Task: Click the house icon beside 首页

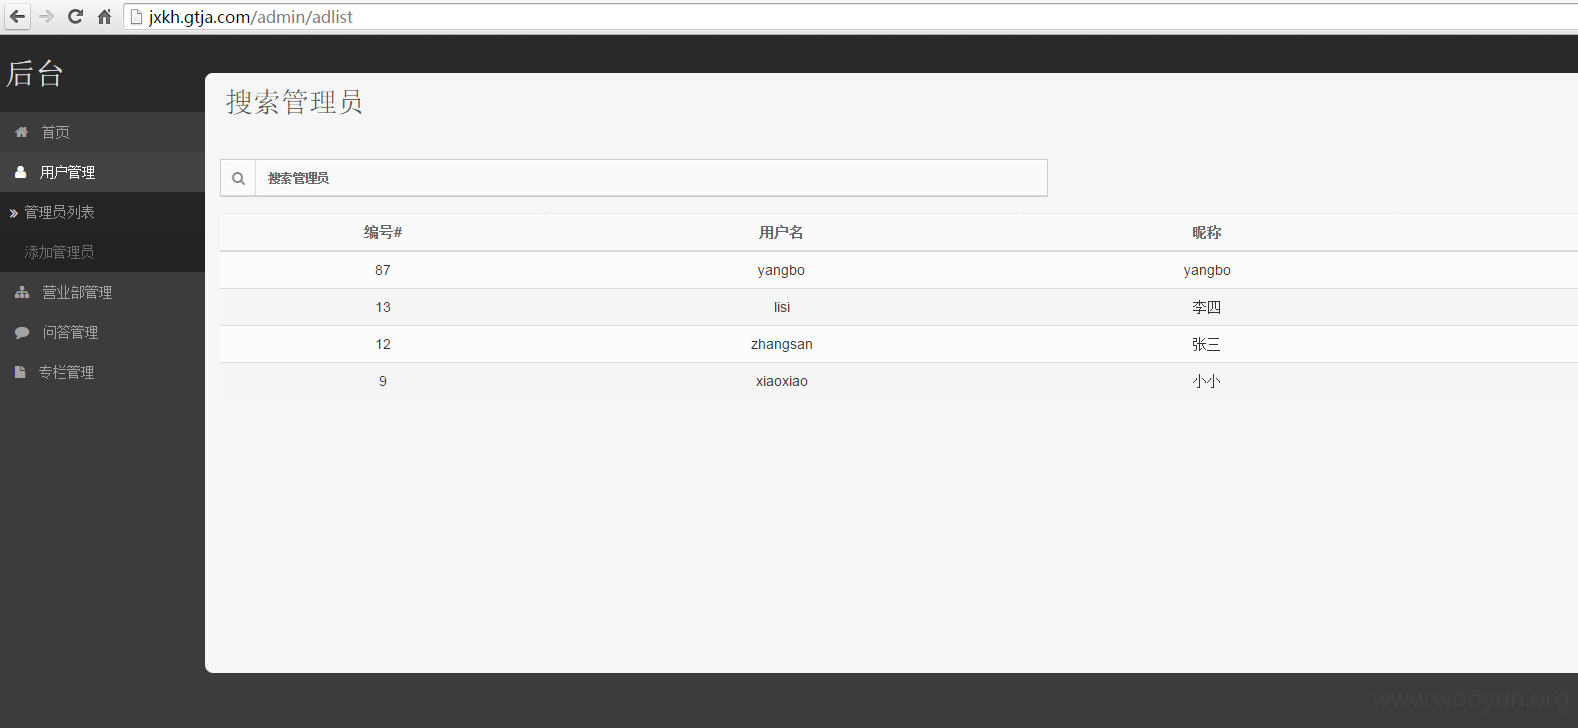Action: 21,132
